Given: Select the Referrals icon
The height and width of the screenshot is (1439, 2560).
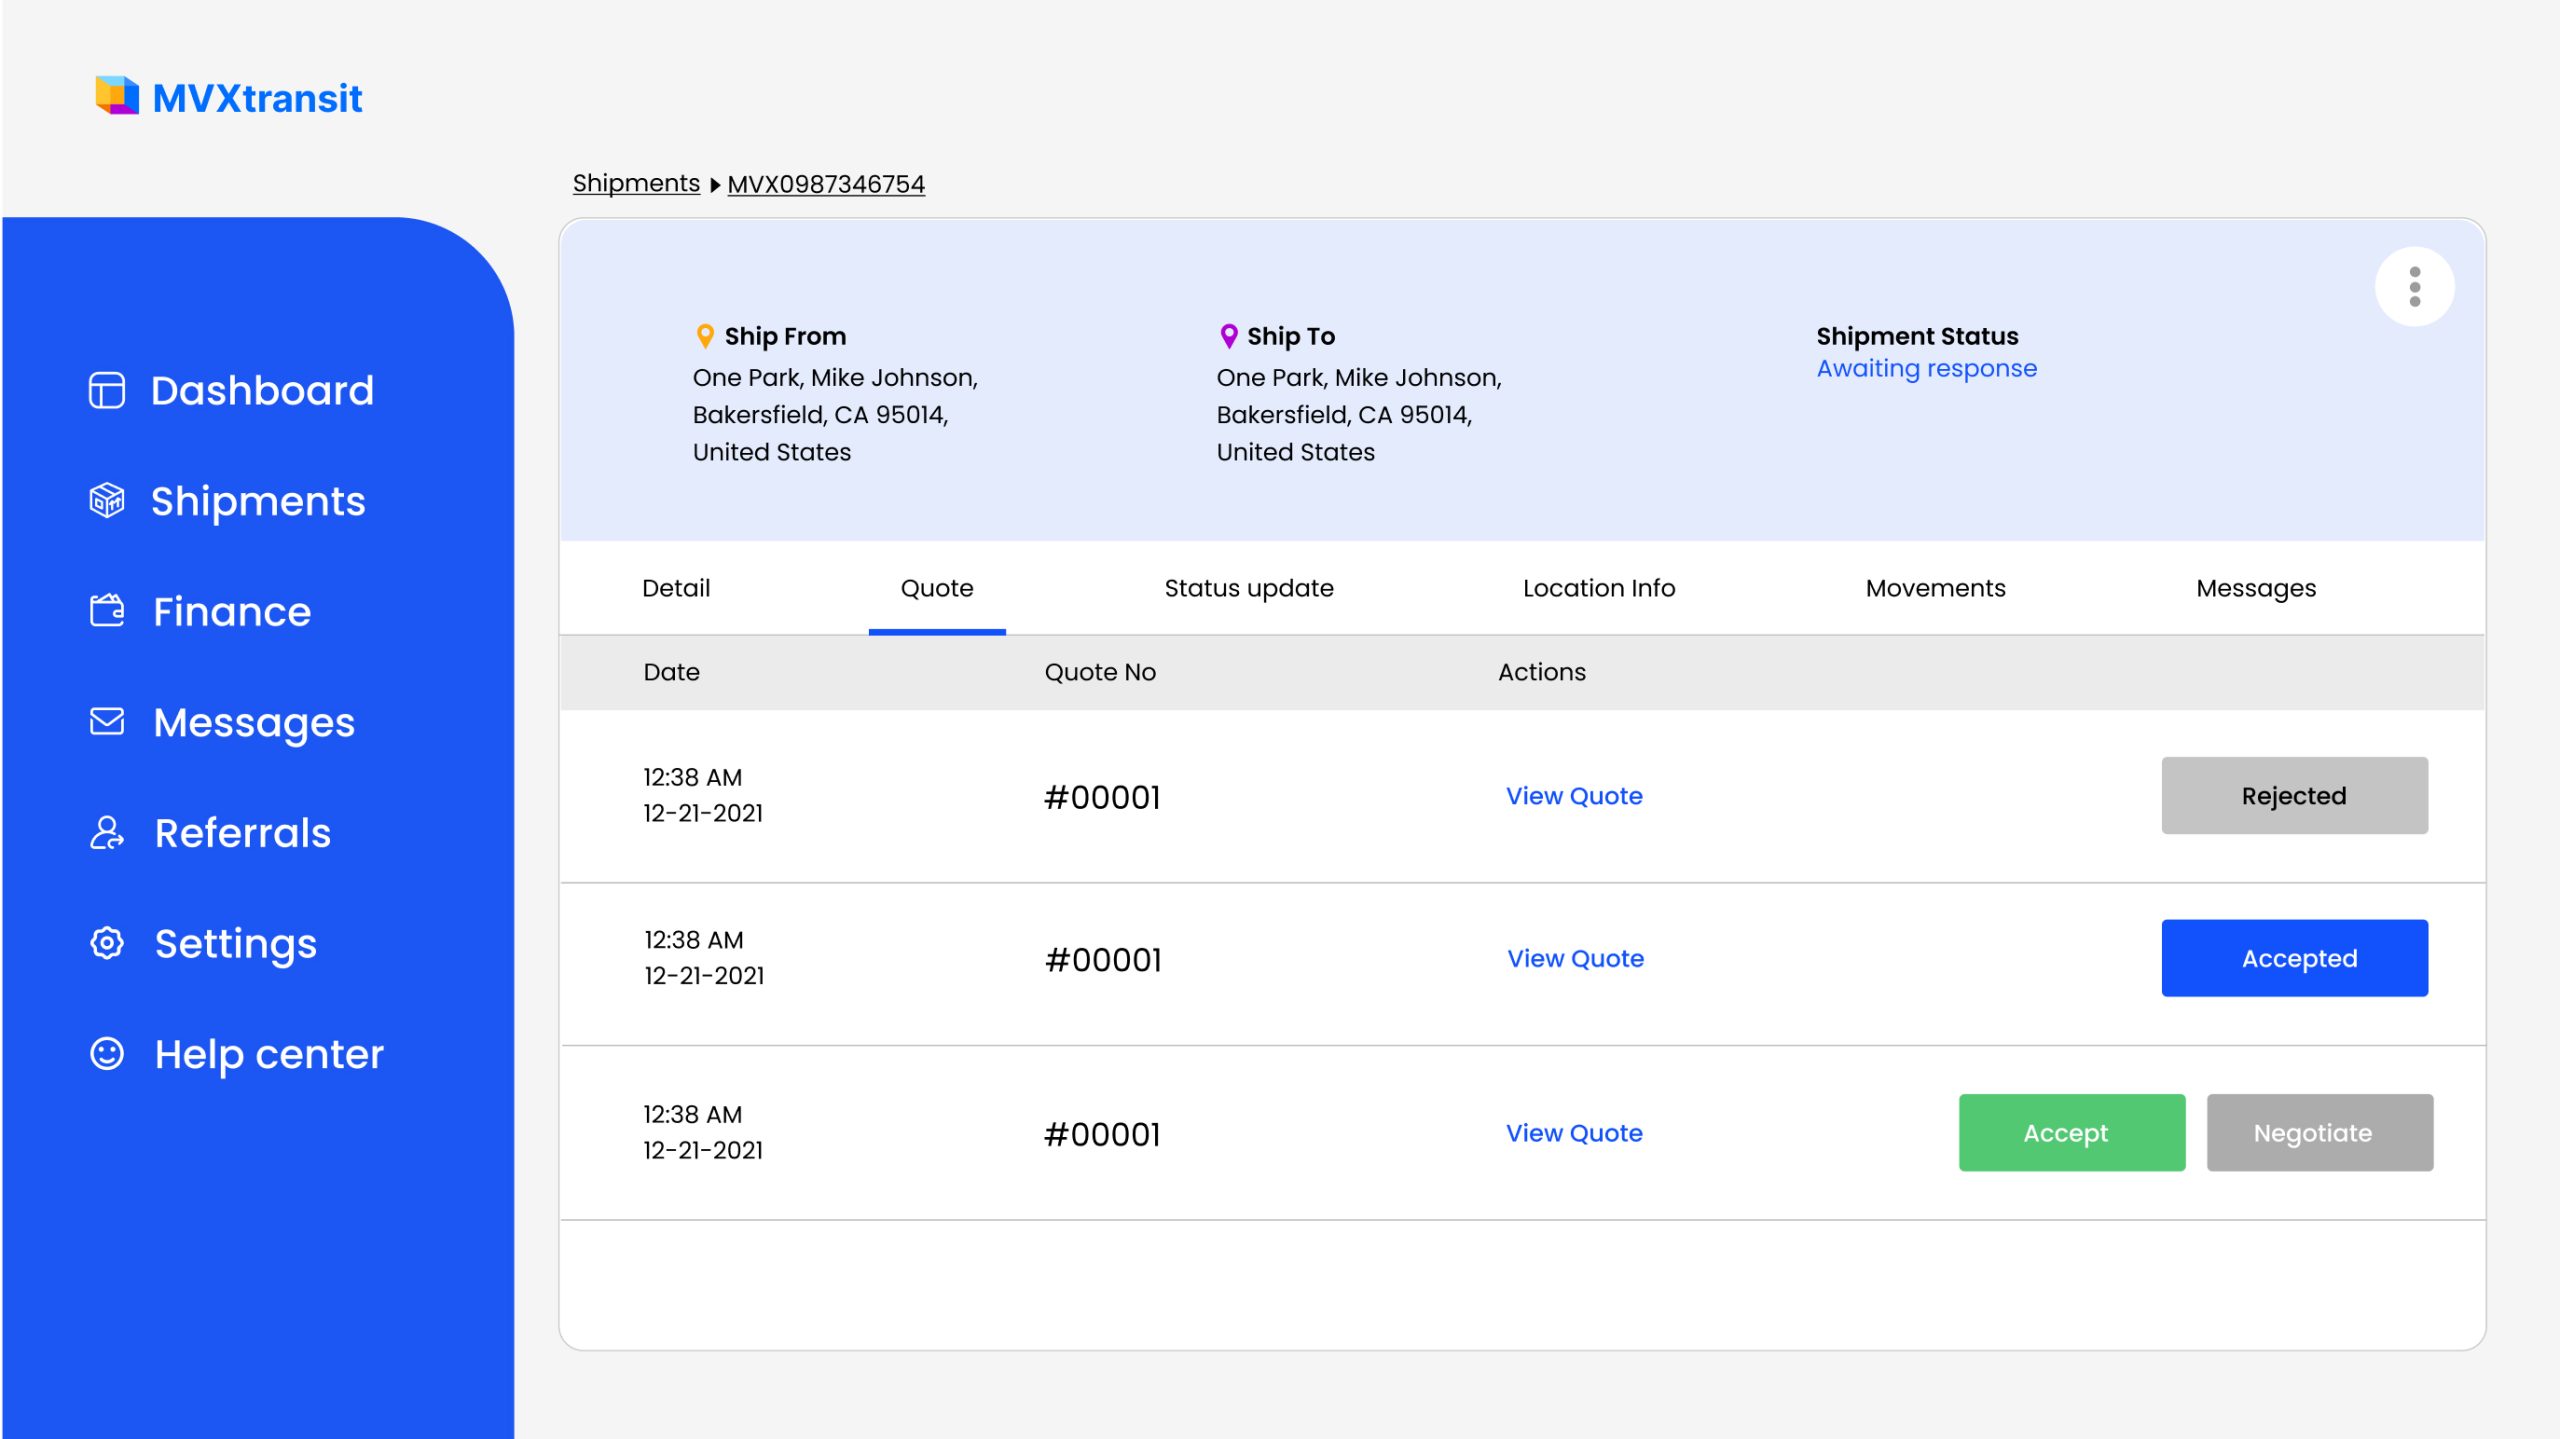Looking at the screenshot, I should coord(107,833).
